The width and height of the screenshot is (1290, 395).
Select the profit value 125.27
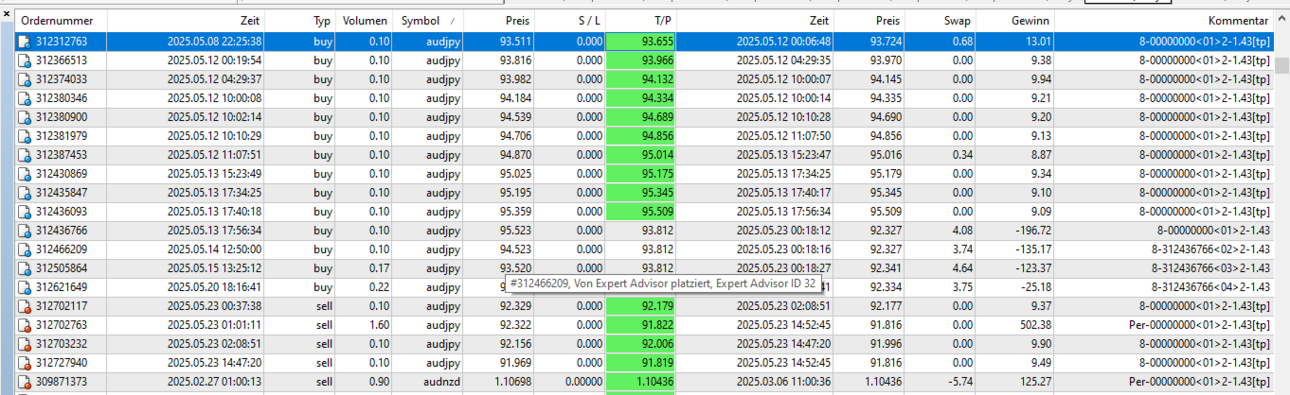click(x=1034, y=383)
